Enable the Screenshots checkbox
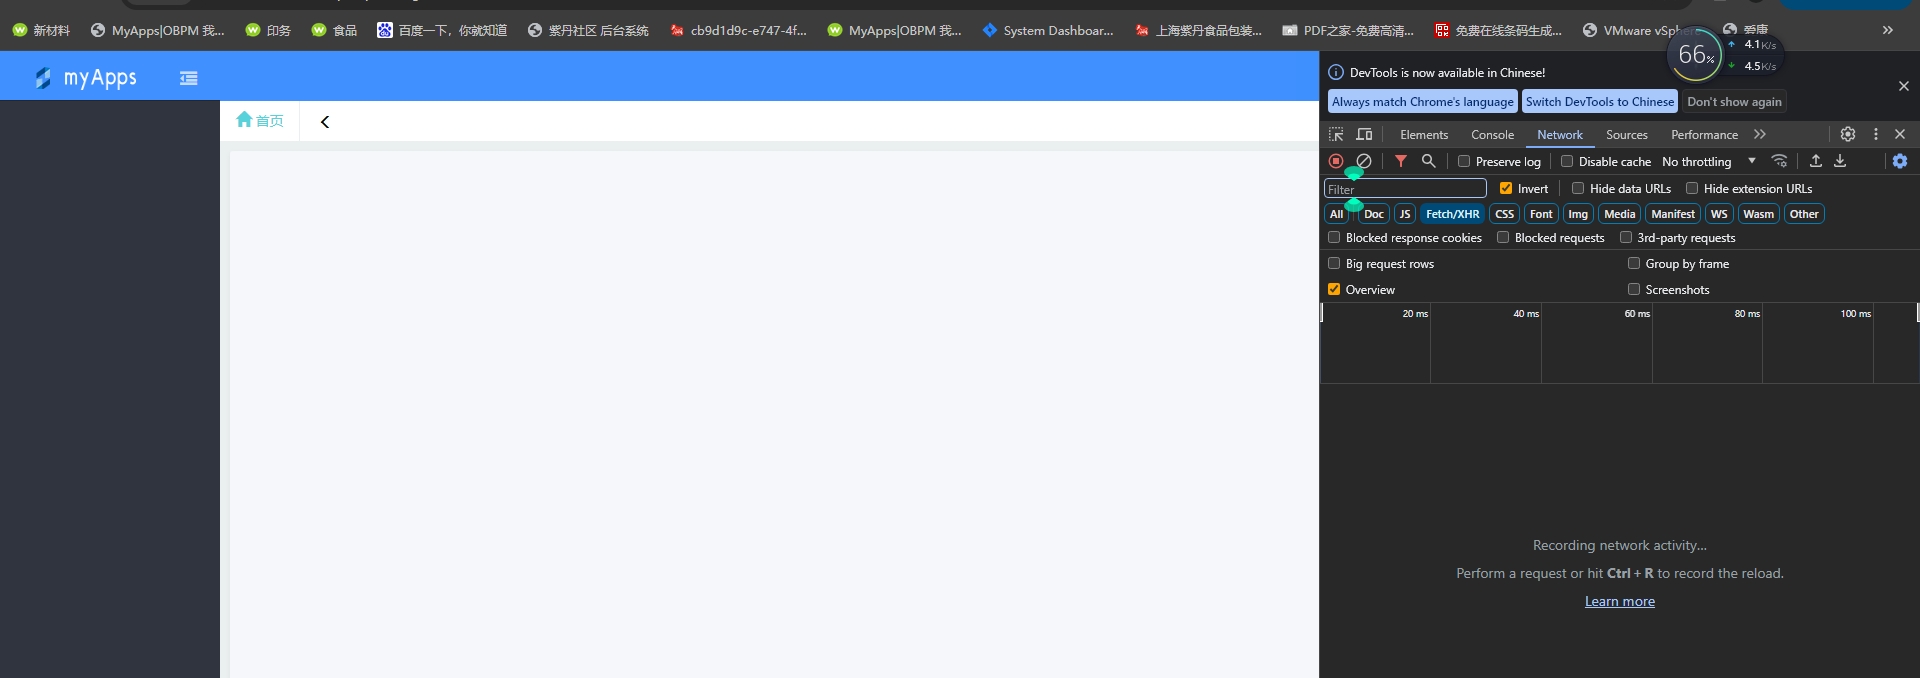The height and width of the screenshot is (678, 1920). [x=1634, y=289]
